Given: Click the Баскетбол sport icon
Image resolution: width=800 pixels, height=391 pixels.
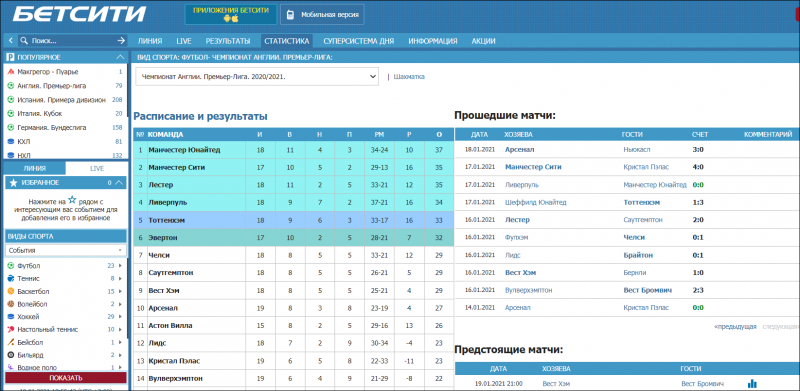Looking at the screenshot, I should click(x=11, y=291).
